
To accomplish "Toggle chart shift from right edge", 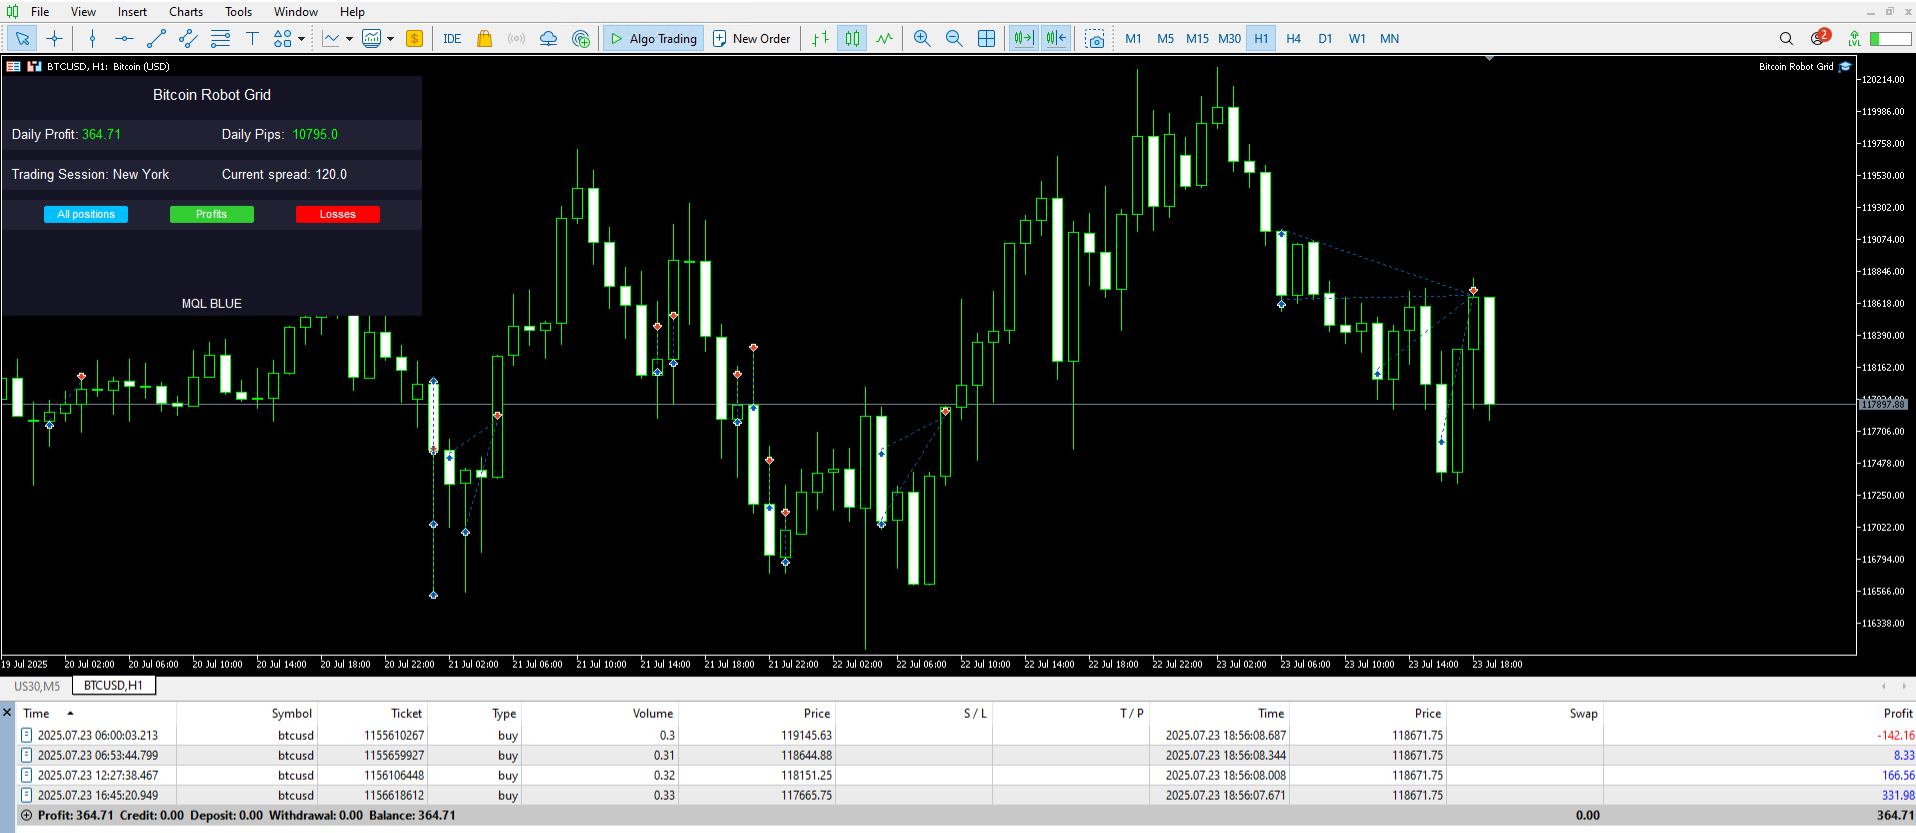I will 1056,39.
